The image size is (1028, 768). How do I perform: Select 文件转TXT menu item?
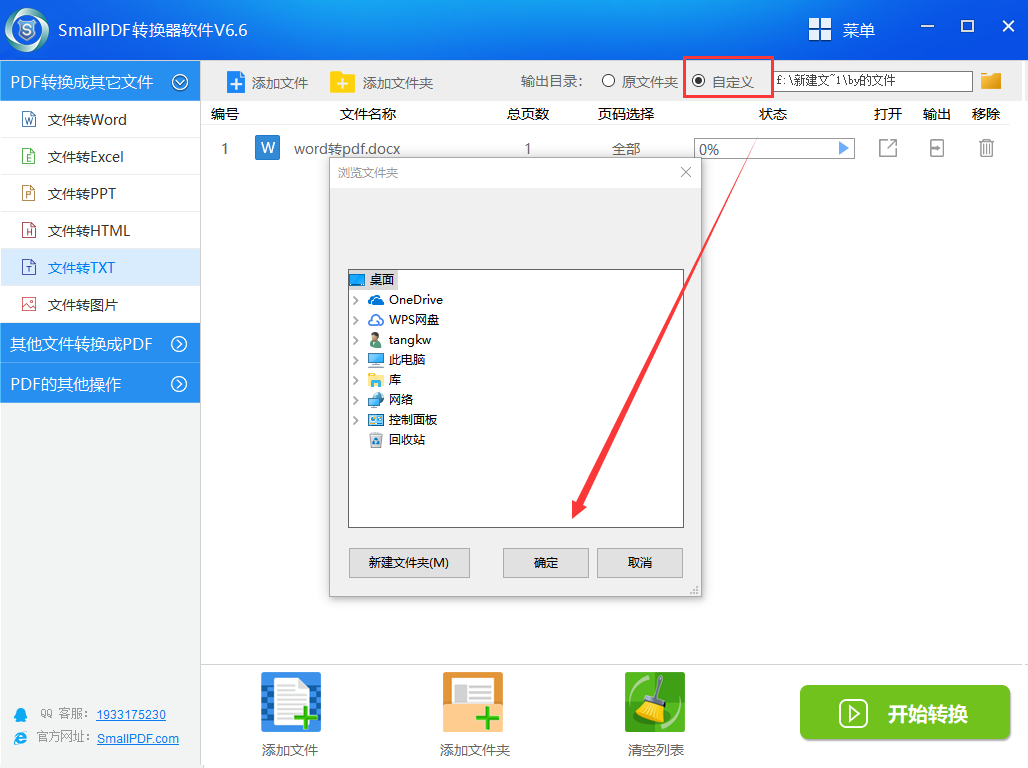coord(100,267)
